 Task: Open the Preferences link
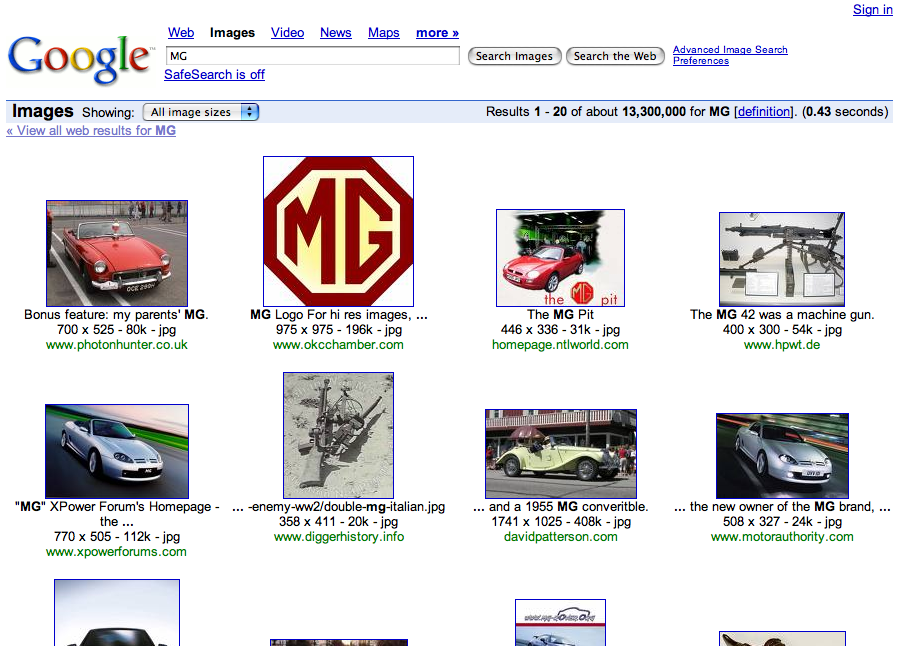[x=701, y=61]
